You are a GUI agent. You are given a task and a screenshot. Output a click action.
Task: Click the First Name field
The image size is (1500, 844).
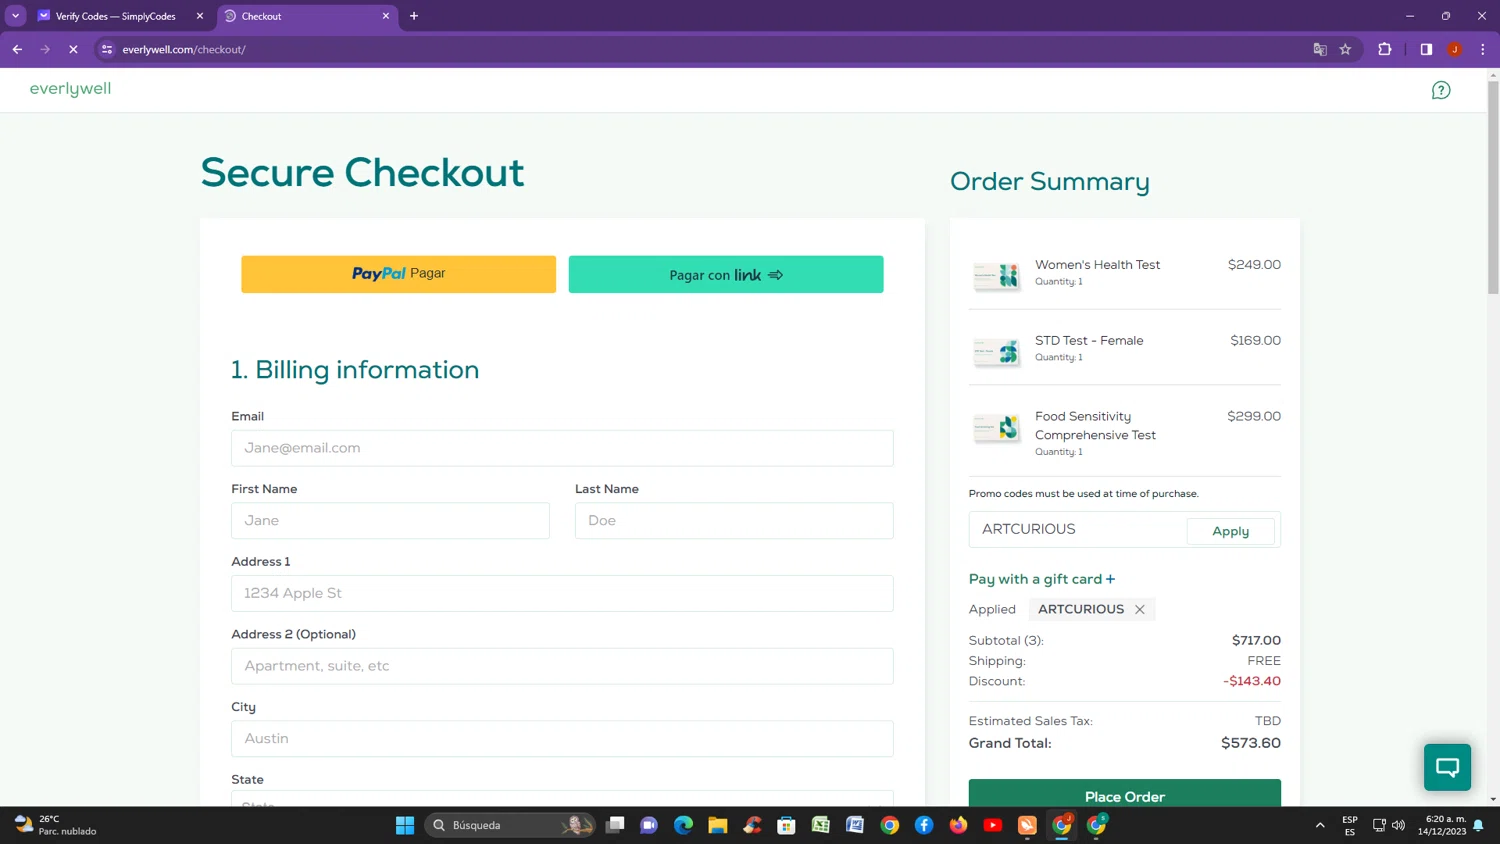click(390, 521)
